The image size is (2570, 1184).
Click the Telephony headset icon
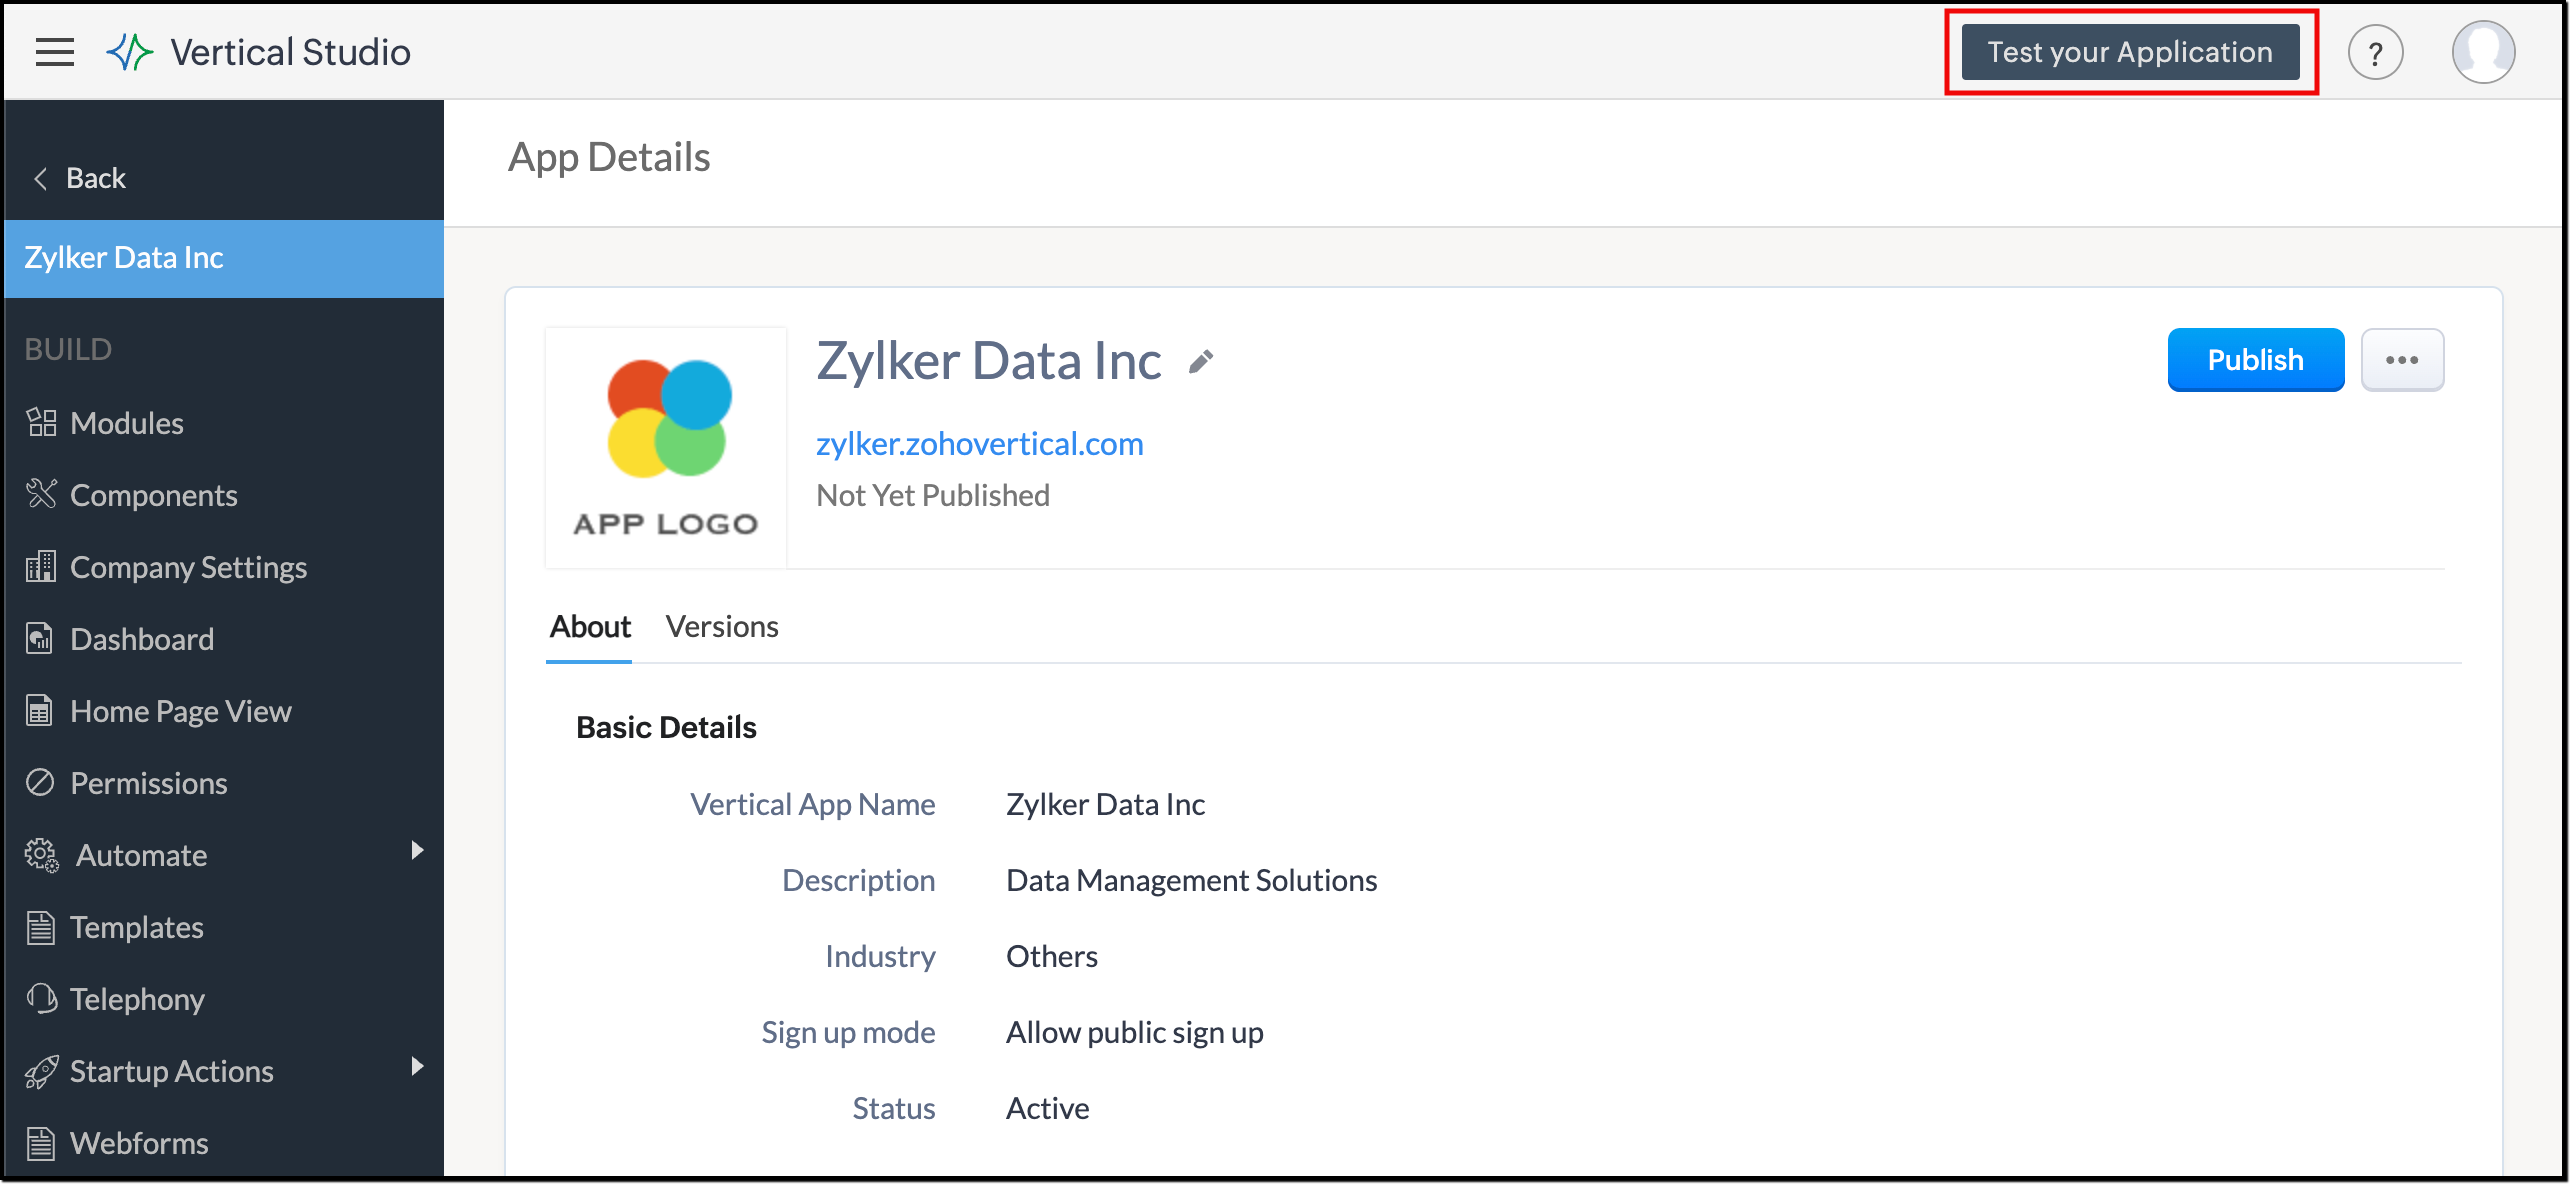[41, 998]
